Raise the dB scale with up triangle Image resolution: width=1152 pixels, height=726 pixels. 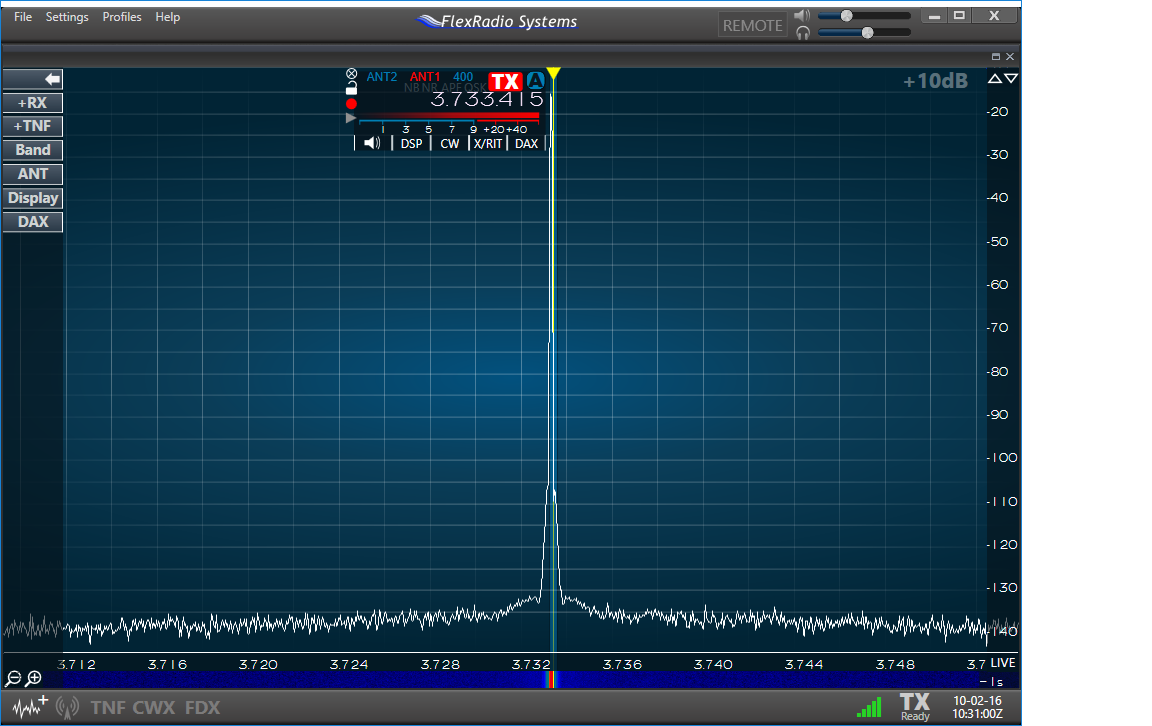tap(995, 79)
